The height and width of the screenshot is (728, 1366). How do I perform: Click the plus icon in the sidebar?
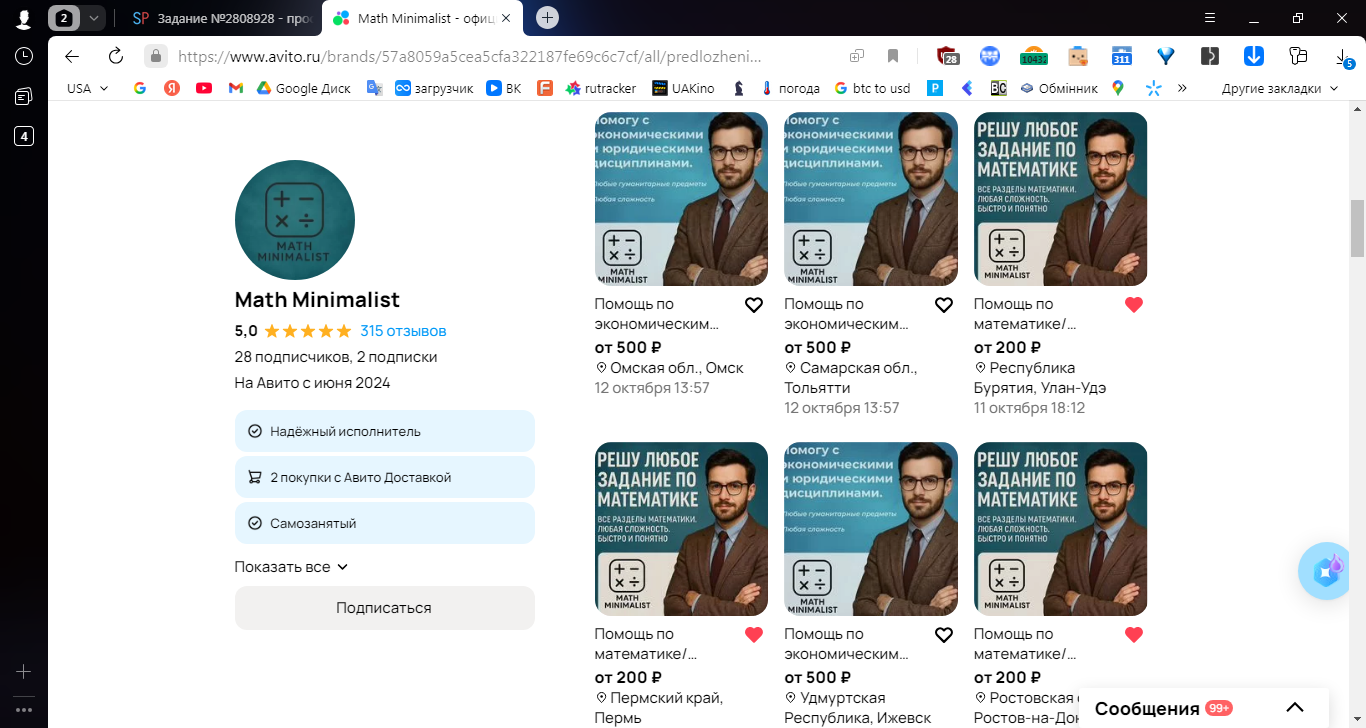point(24,672)
